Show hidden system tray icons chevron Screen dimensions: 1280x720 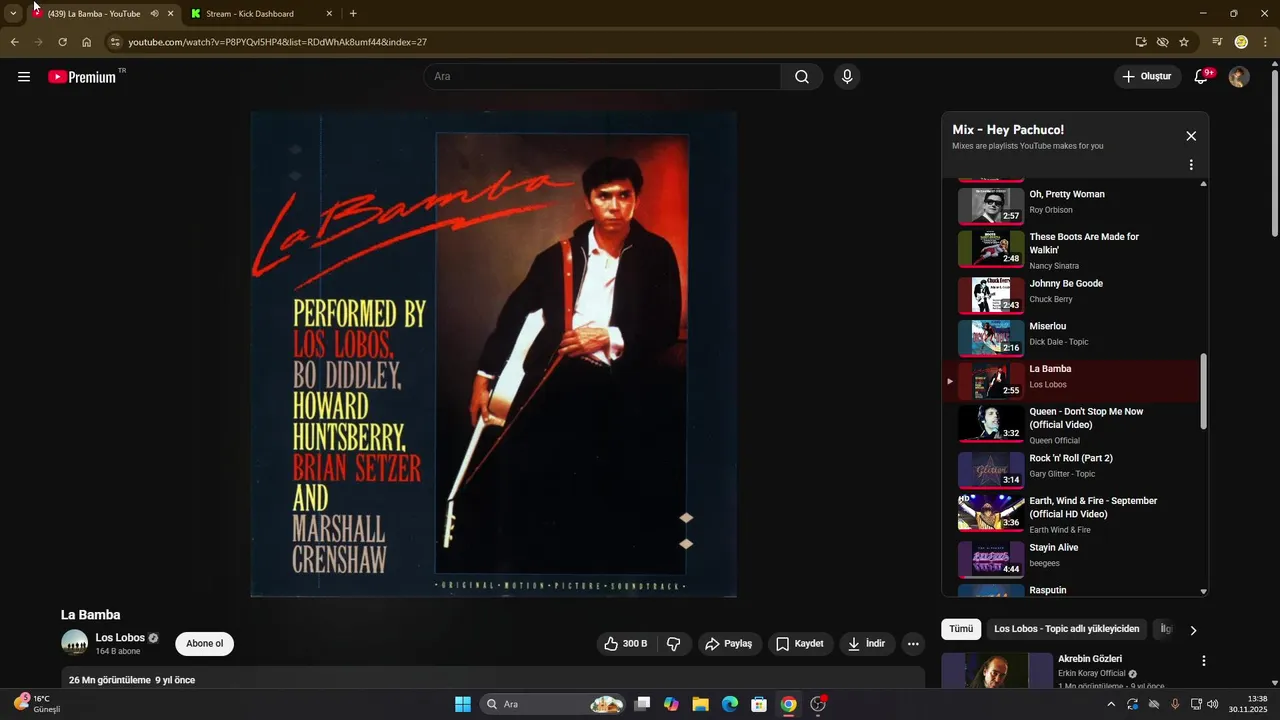(1111, 704)
